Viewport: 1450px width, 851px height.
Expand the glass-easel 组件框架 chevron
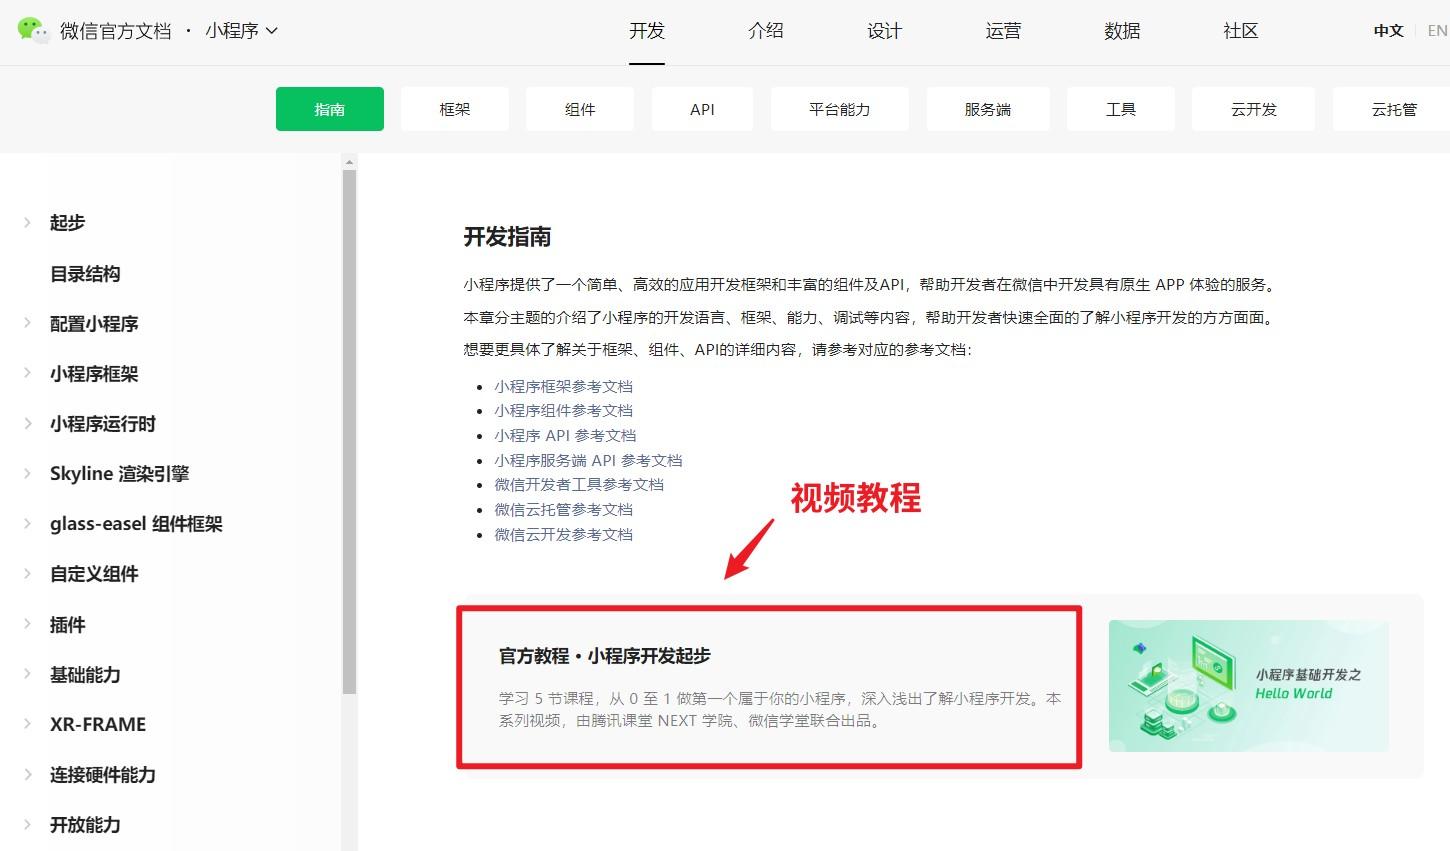[28, 523]
